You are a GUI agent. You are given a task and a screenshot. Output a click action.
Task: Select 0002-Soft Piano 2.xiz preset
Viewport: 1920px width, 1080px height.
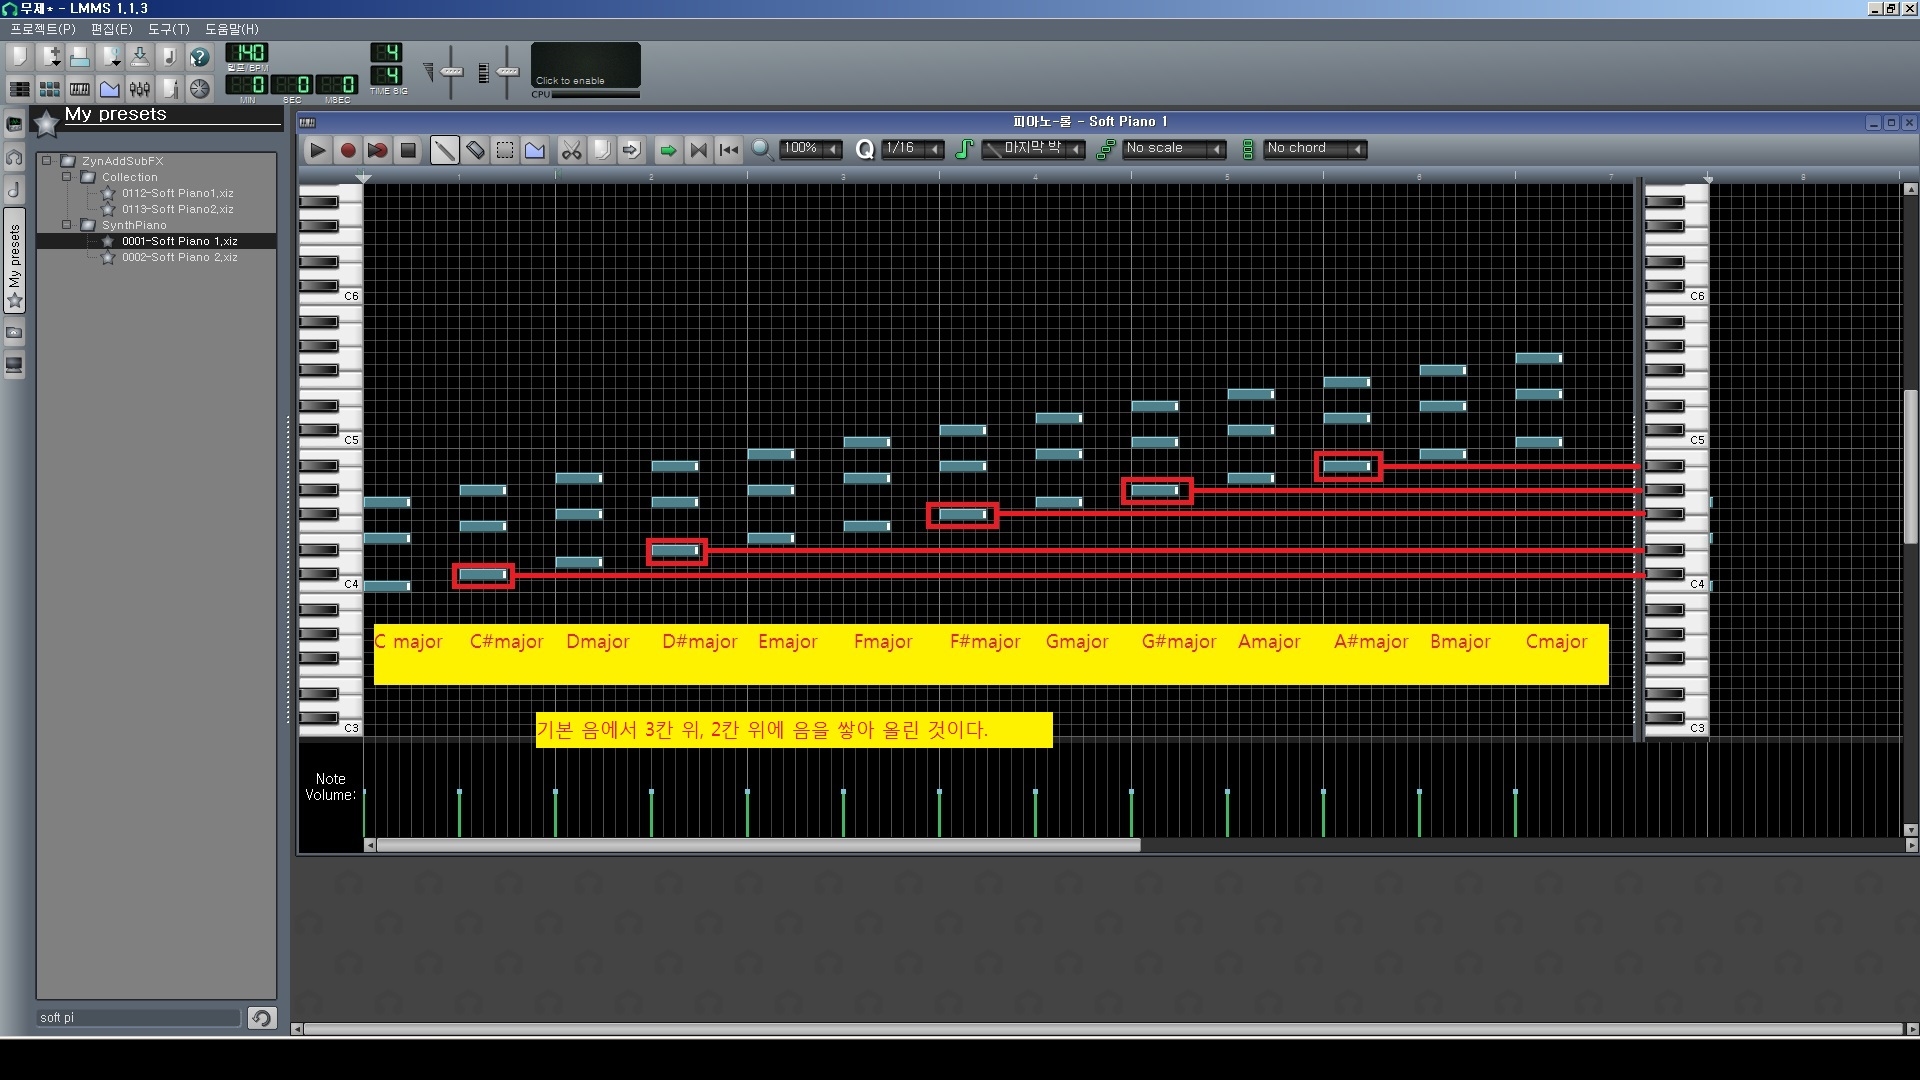tap(179, 257)
